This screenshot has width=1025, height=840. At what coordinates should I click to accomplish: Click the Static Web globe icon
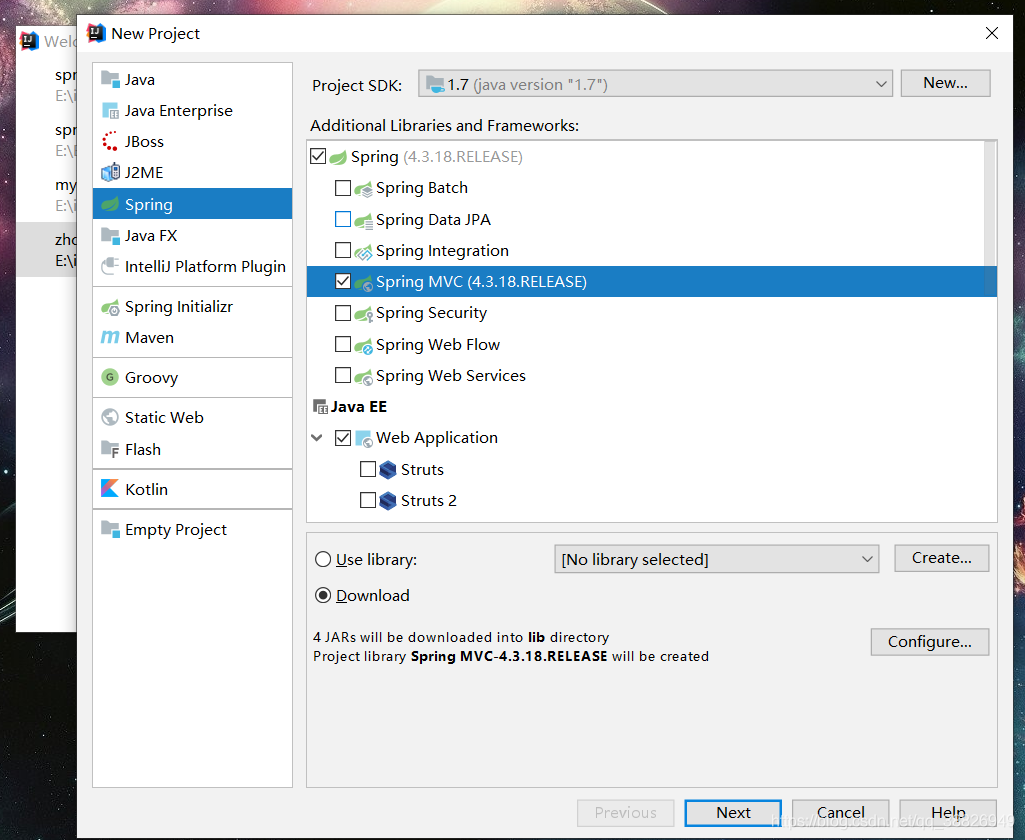110,417
